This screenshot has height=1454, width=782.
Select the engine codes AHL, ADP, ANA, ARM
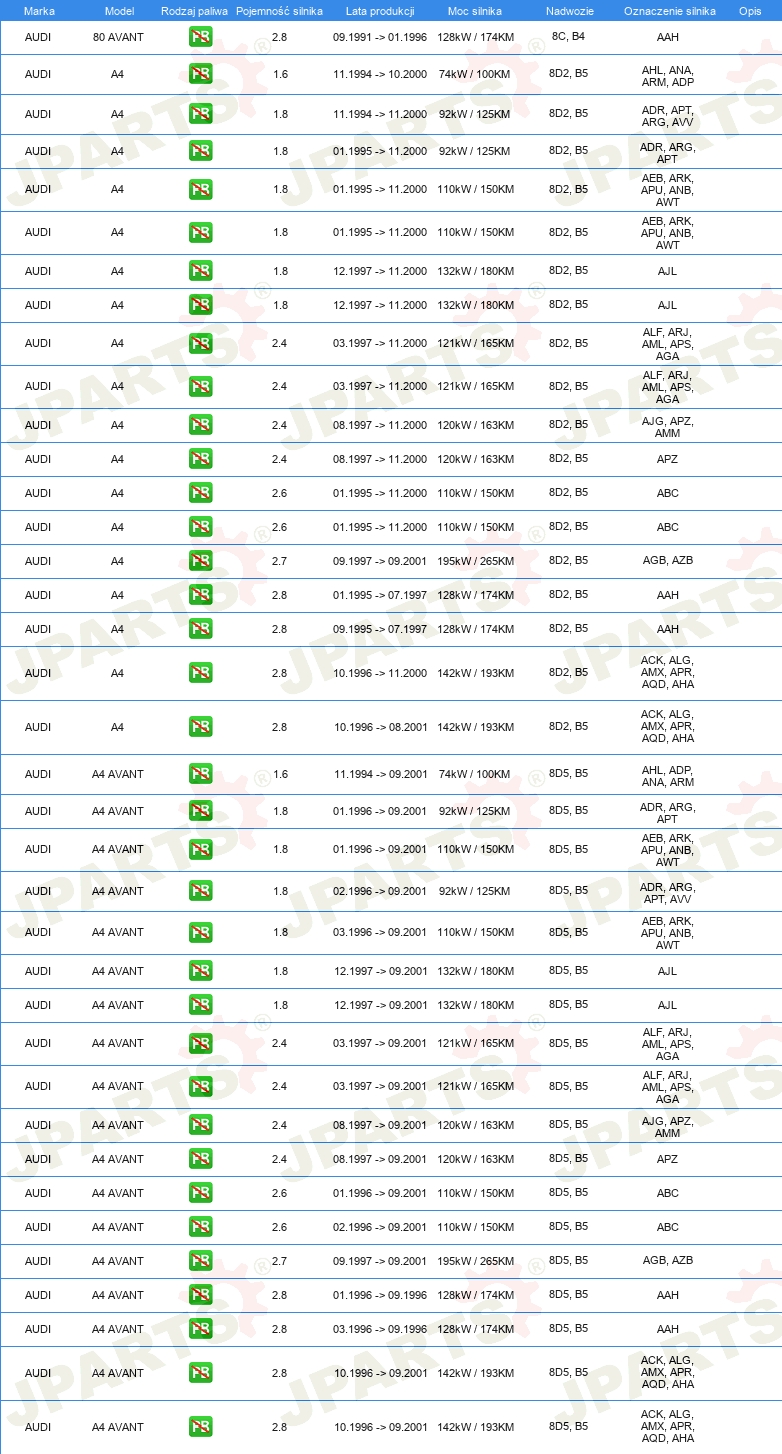667,776
